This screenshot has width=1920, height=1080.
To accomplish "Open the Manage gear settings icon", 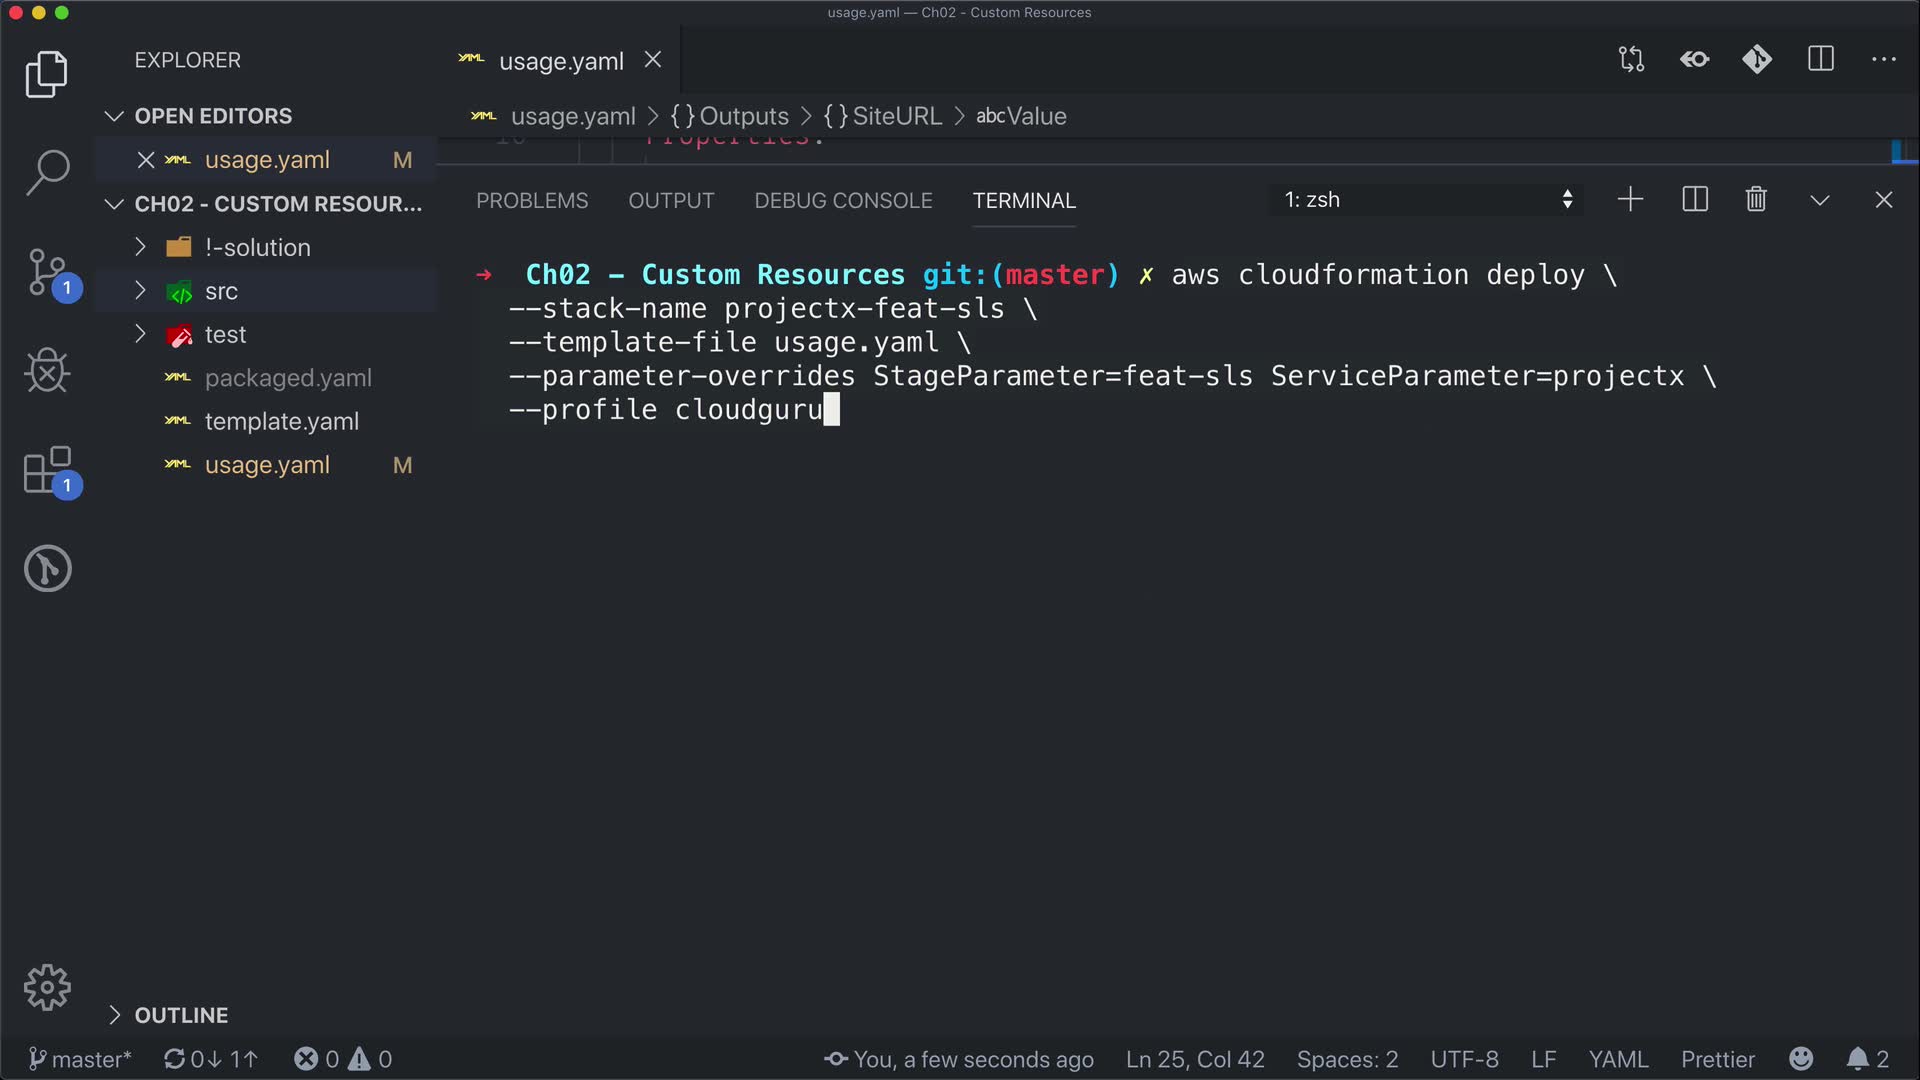I will pos(47,988).
